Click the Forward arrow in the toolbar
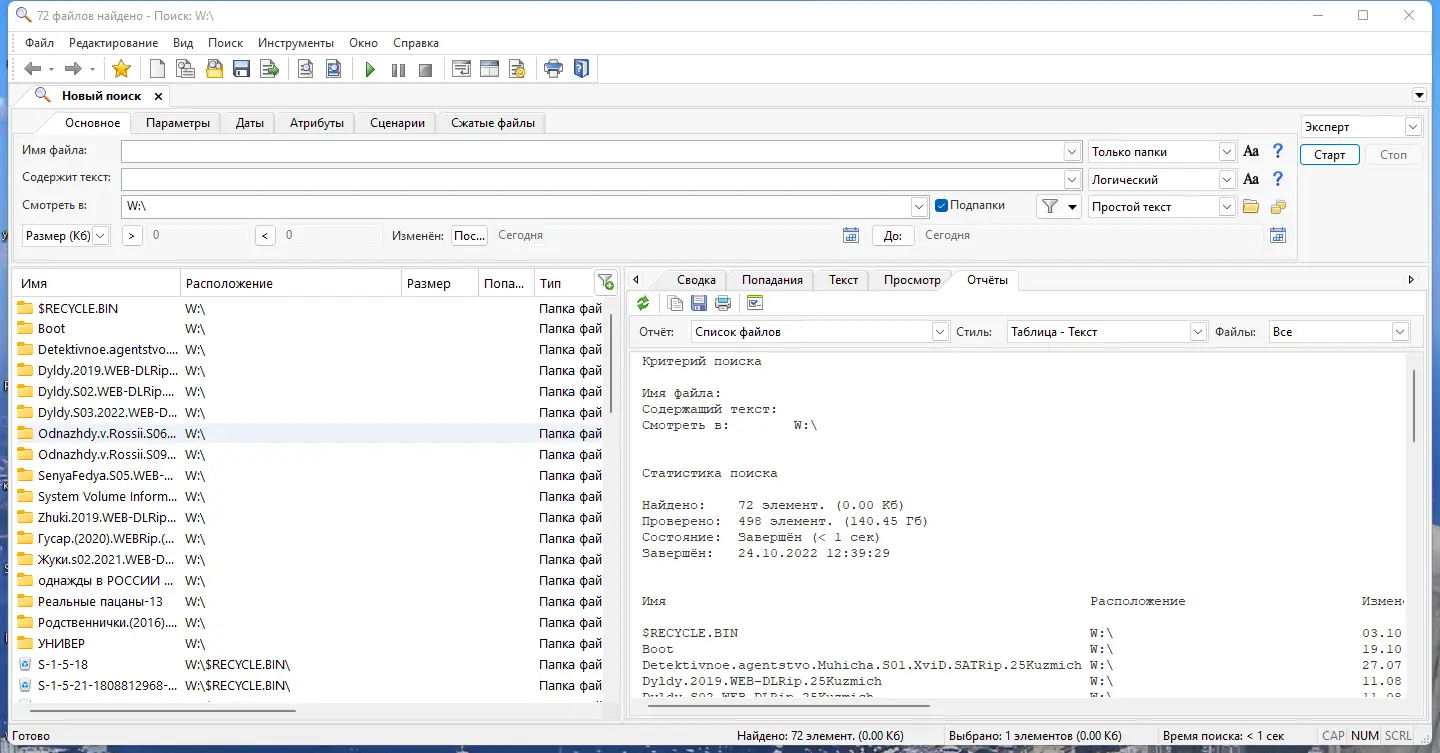The width and height of the screenshot is (1440, 753). (x=73, y=69)
